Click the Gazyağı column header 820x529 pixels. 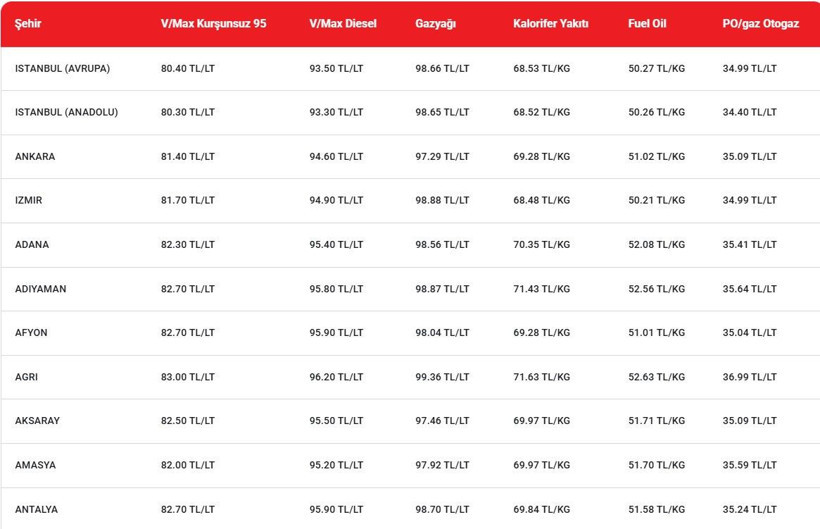click(436, 24)
